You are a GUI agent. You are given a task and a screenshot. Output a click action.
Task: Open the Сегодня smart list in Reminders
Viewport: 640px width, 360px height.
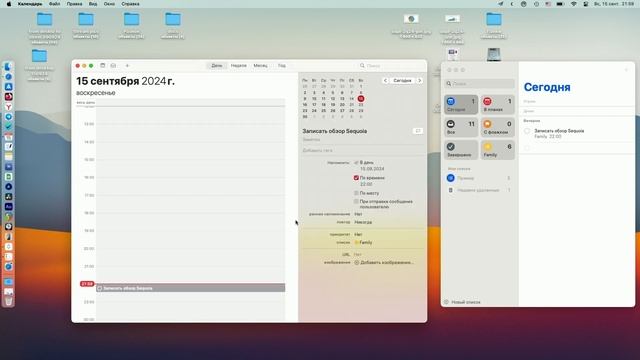(461, 104)
